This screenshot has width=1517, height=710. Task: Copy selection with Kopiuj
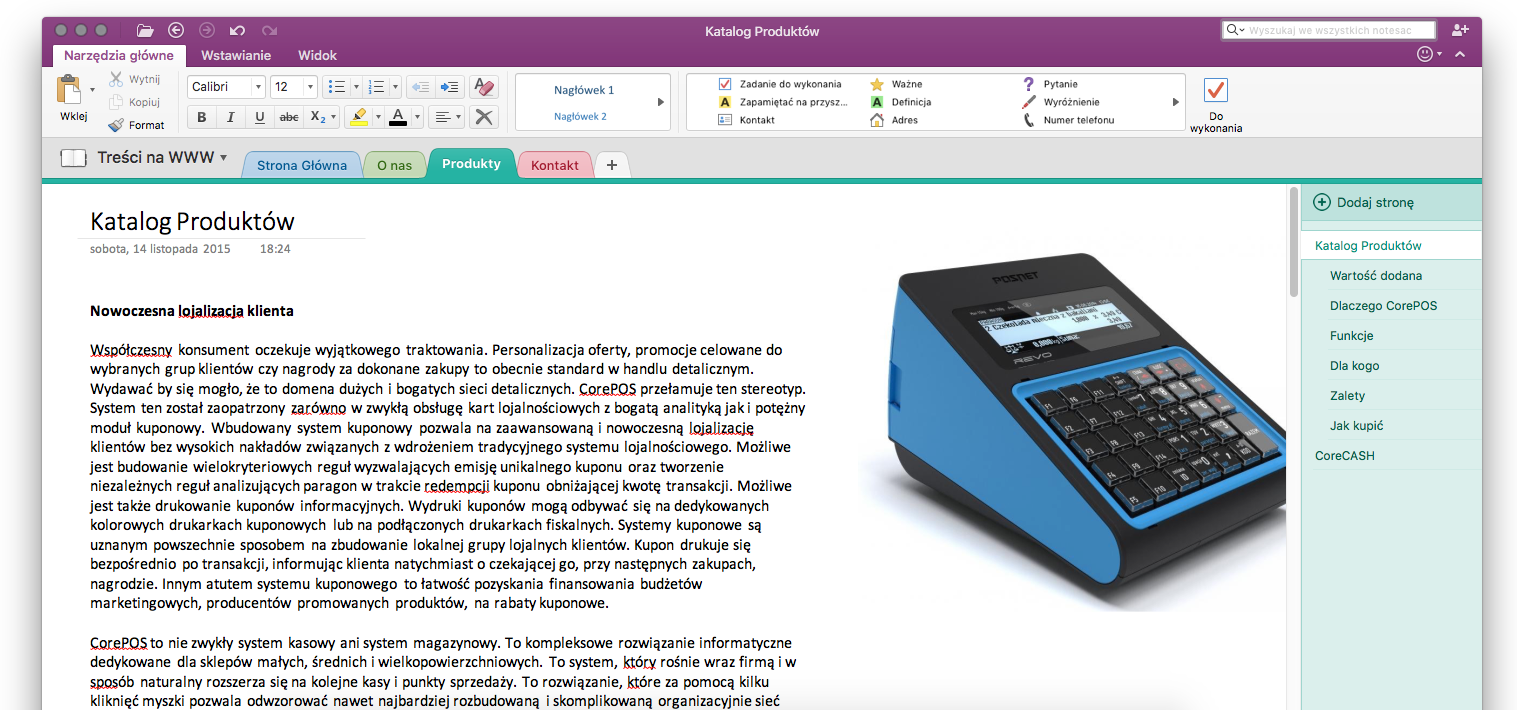pos(134,102)
